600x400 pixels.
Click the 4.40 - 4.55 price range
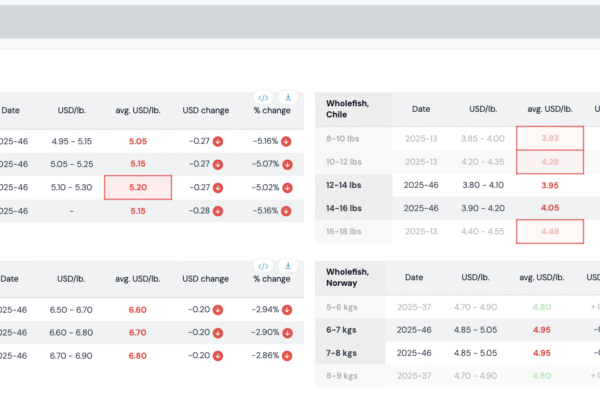[483, 232]
